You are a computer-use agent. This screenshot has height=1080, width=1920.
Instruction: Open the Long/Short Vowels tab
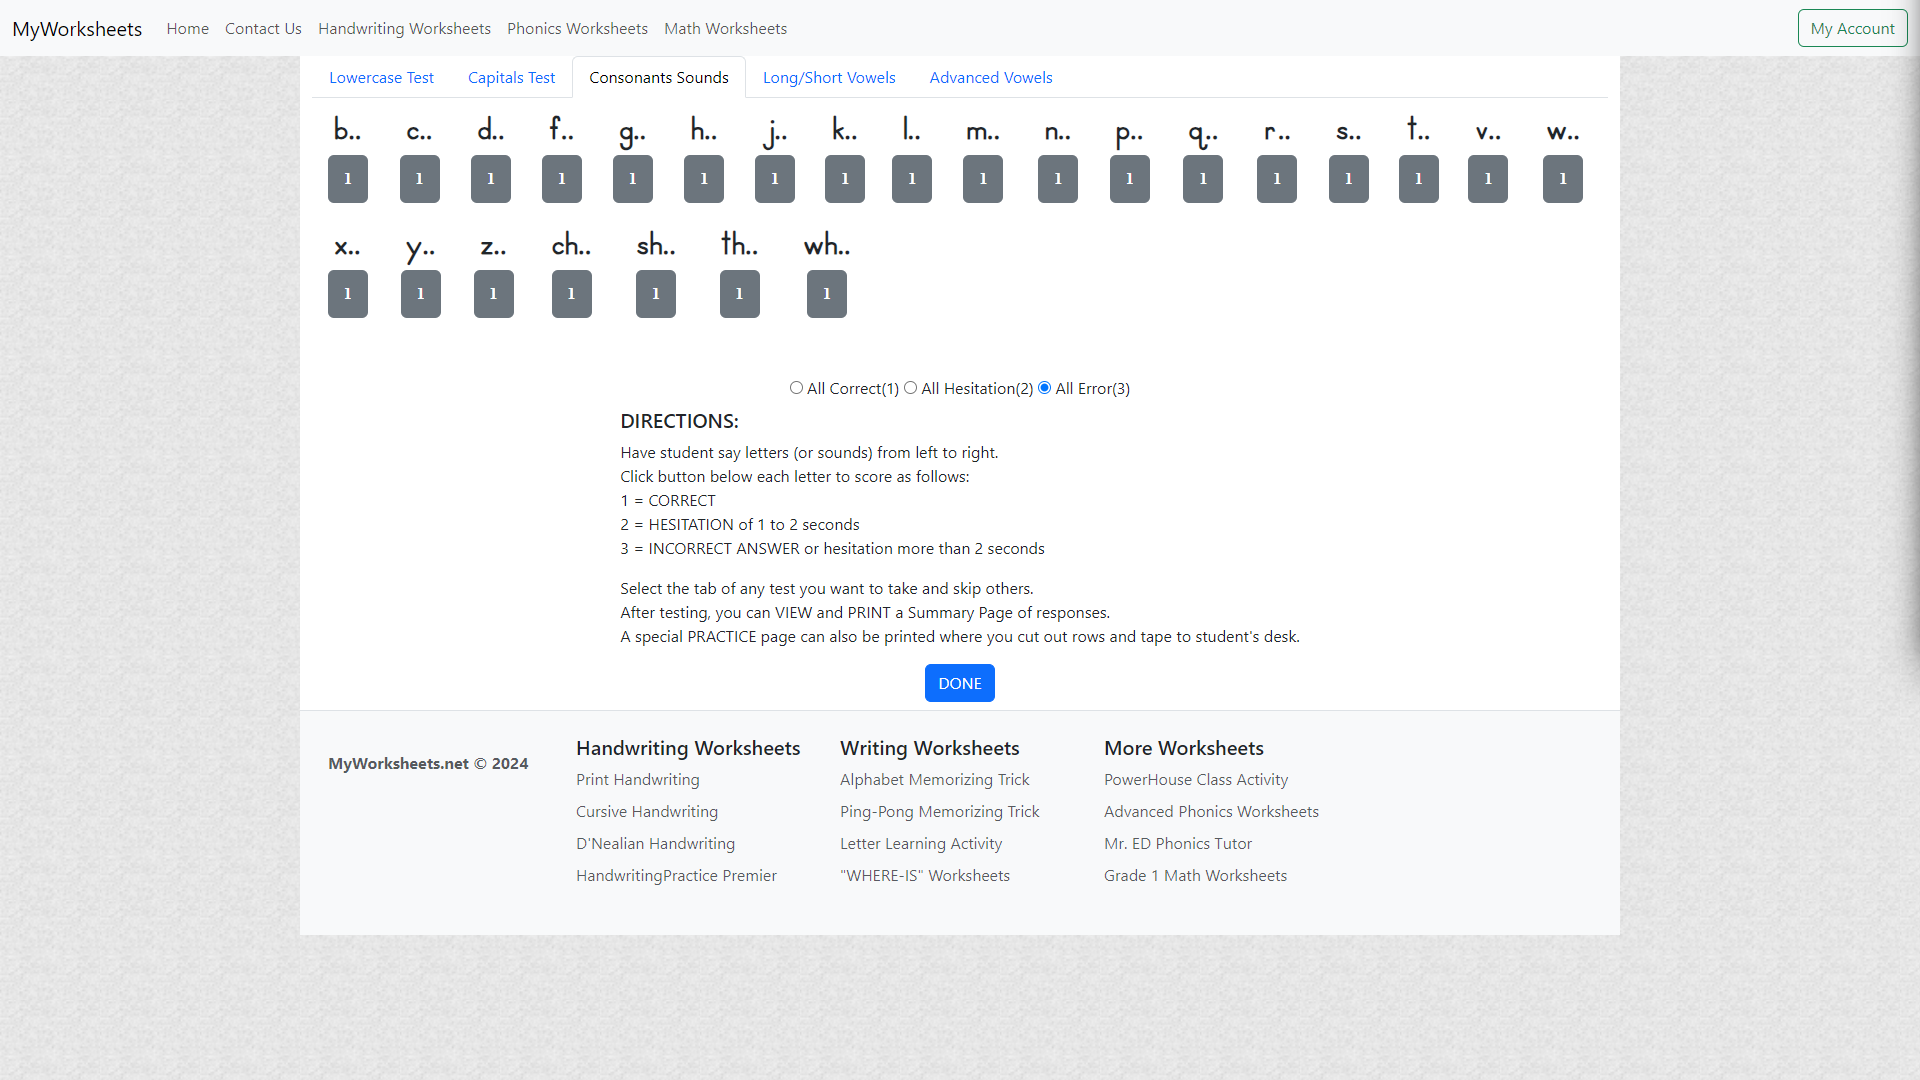pyautogui.click(x=829, y=78)
